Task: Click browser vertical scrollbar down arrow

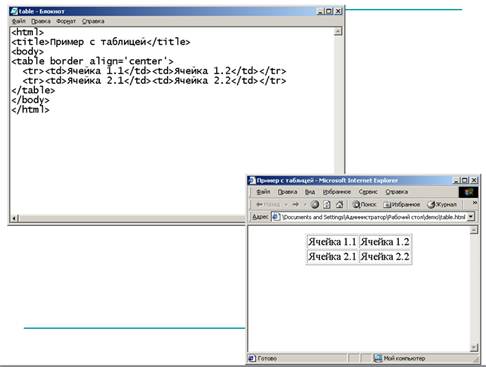Action: pos(474,348)
